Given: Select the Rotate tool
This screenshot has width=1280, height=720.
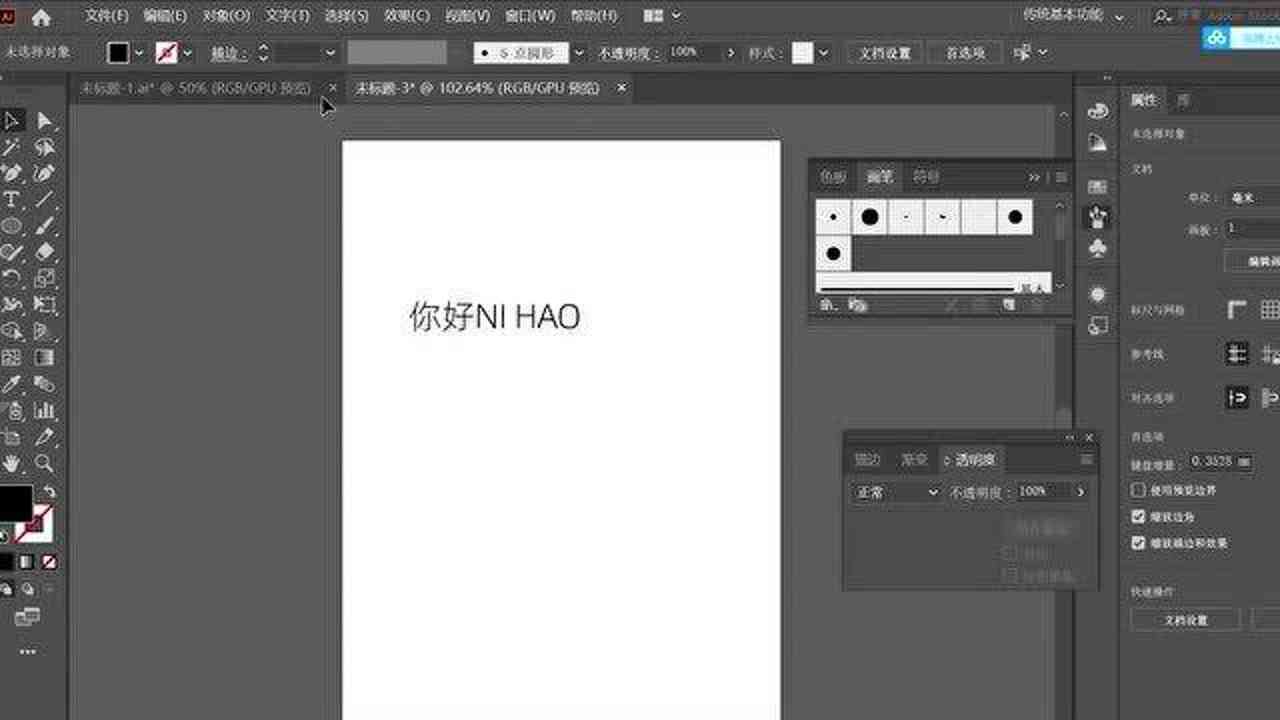Looking at the screenshot, I should 12,278.
